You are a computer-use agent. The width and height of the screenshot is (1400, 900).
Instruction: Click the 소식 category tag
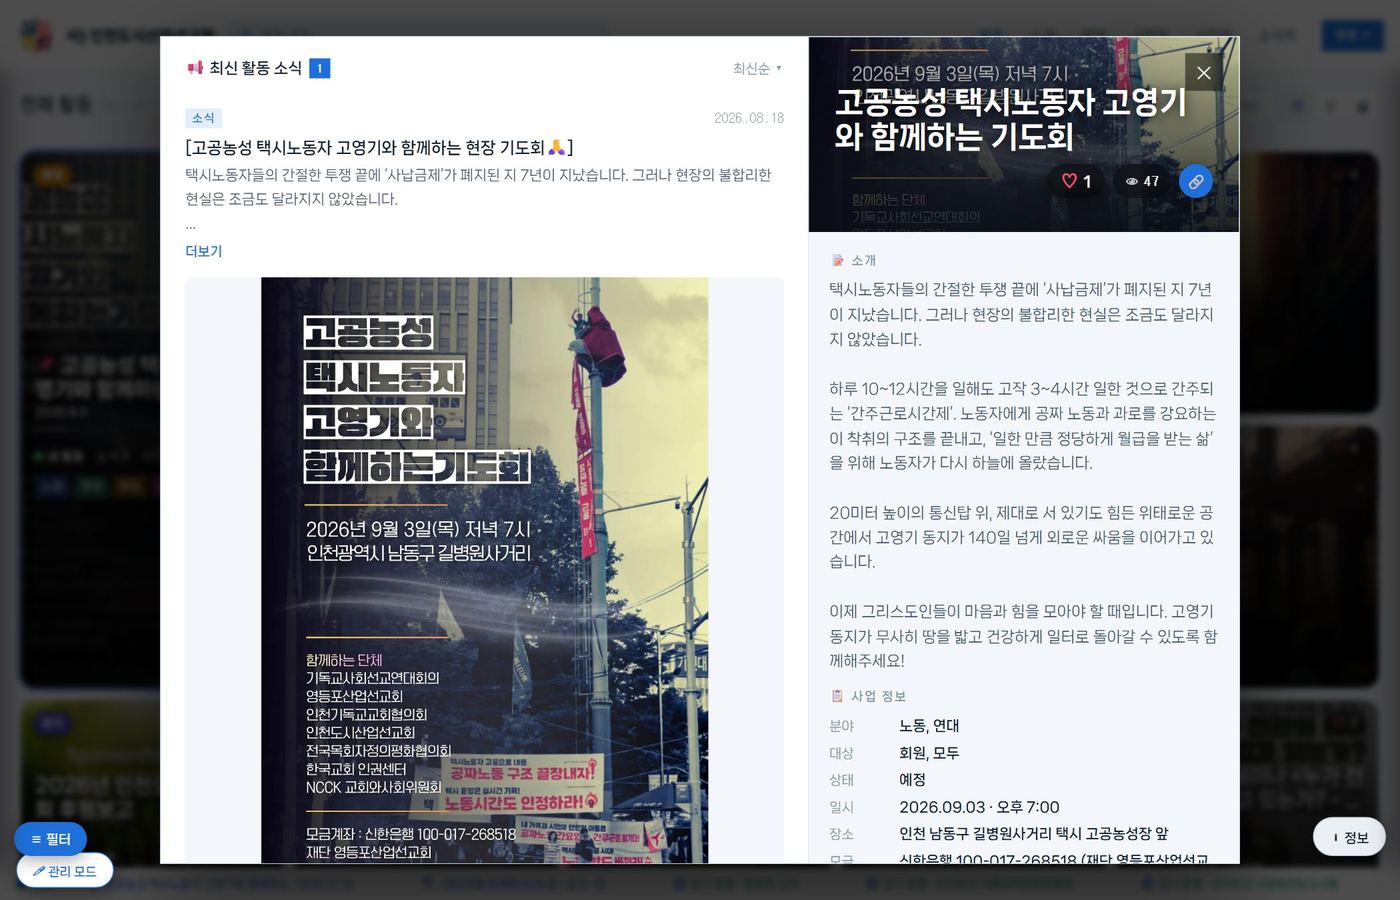click(x=203, y=118)
